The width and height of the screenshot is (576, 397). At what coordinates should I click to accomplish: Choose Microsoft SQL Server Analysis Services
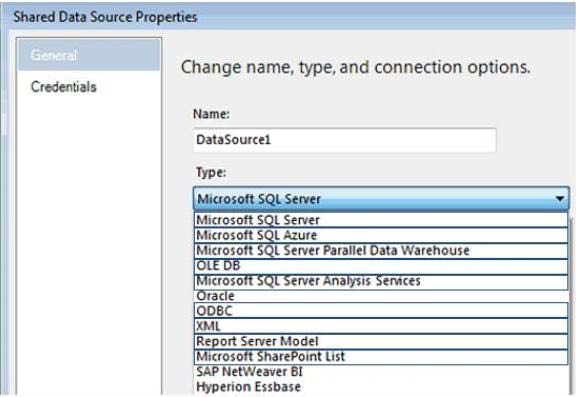(381, 281)
